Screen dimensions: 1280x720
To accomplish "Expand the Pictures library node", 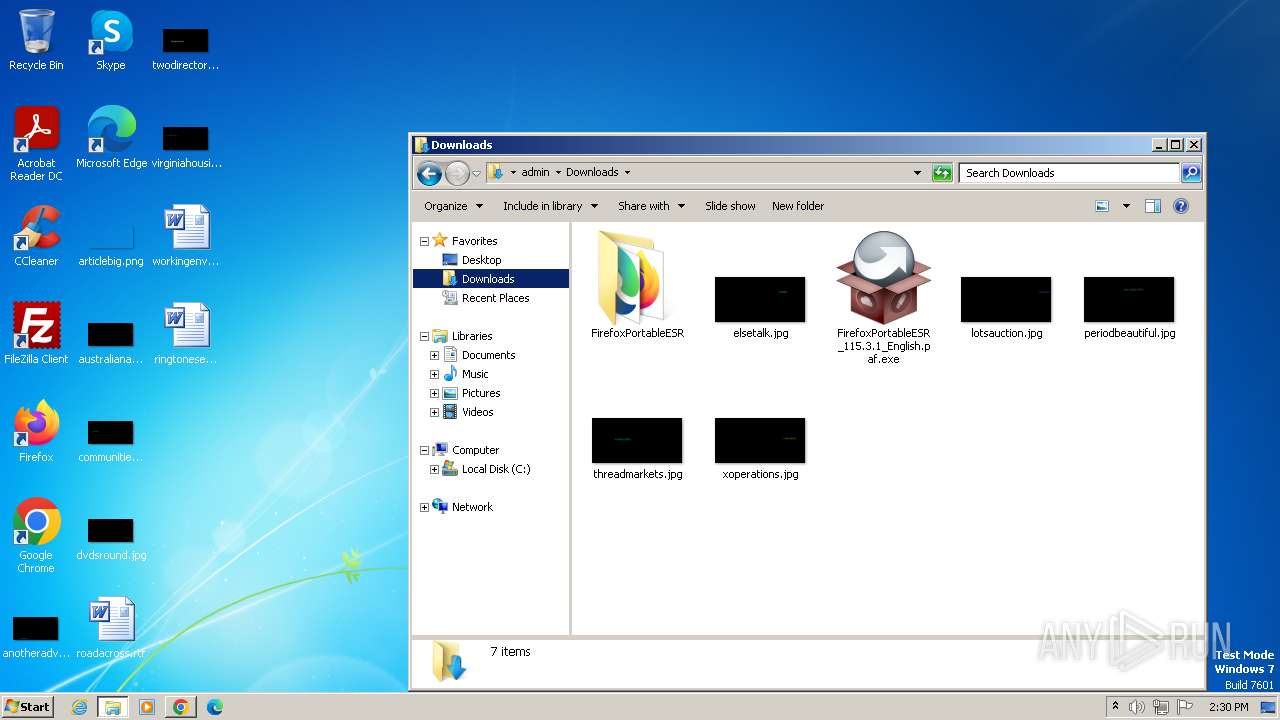I will point(434,393).
